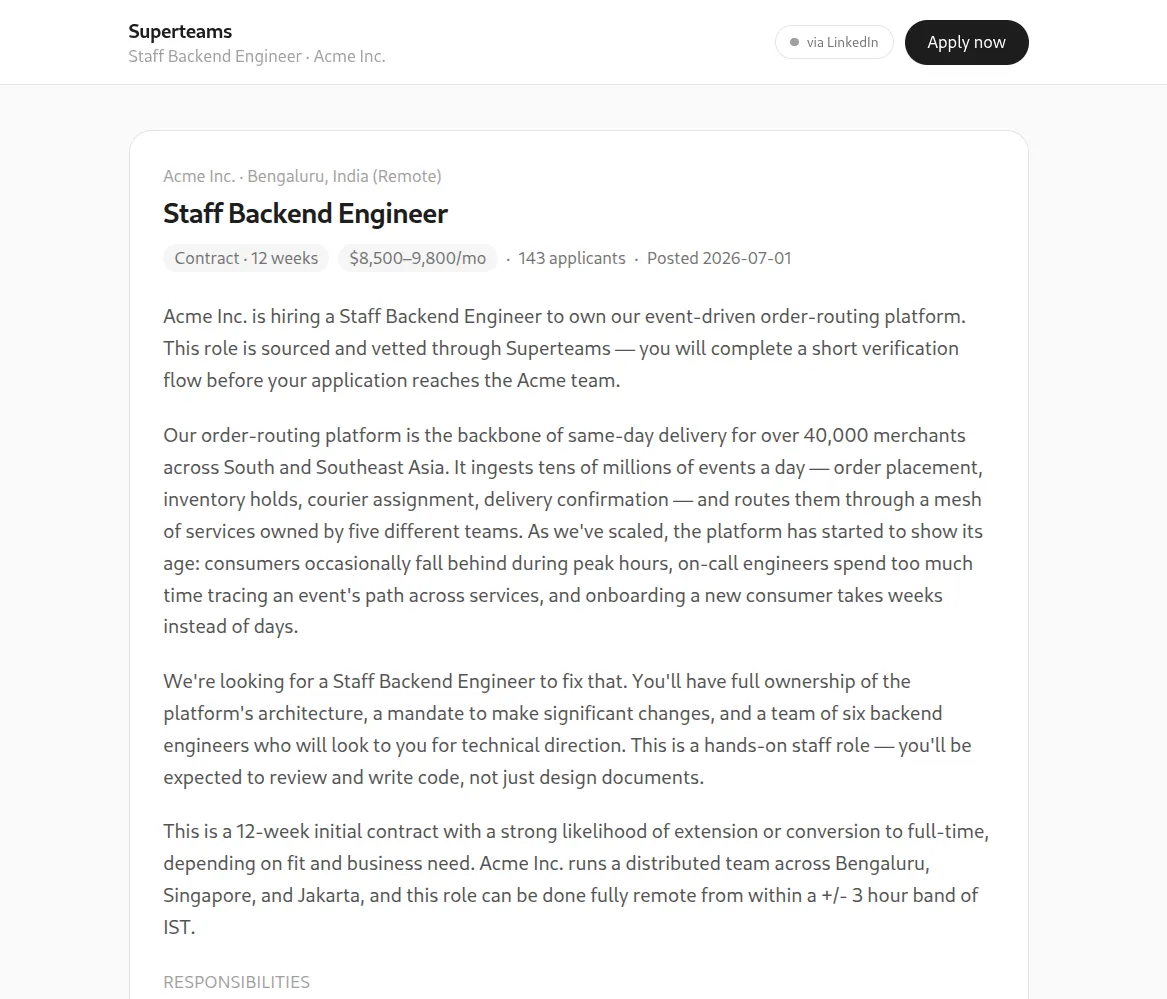Click the word Superteams in the first paragraph
The width and height of the screenshot is (1167, 999).
(558, 348)
